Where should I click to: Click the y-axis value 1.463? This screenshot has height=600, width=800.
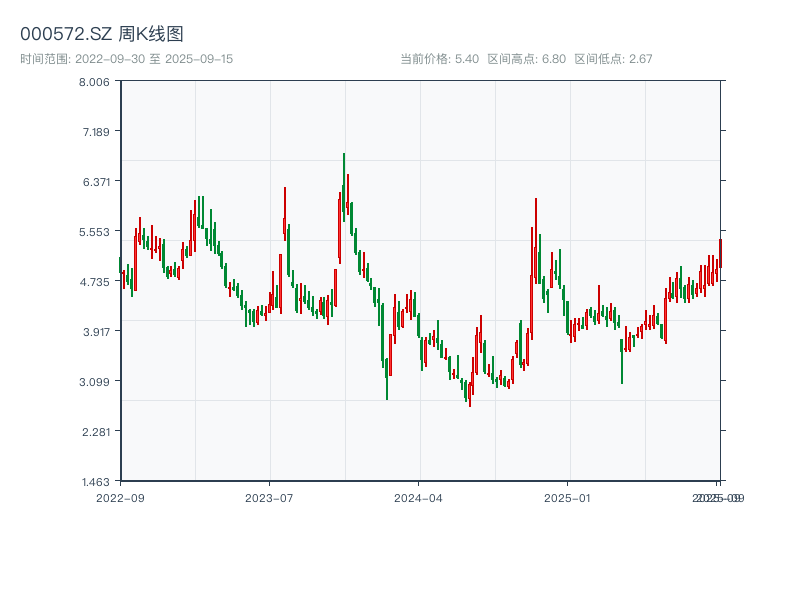point(96,482)
